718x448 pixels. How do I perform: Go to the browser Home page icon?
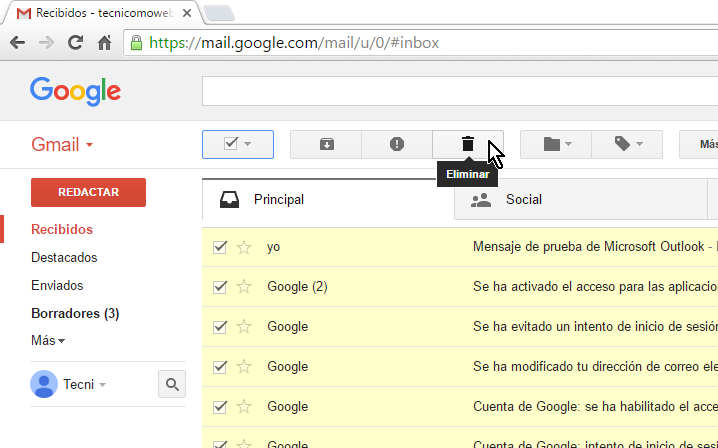point(104,43)
